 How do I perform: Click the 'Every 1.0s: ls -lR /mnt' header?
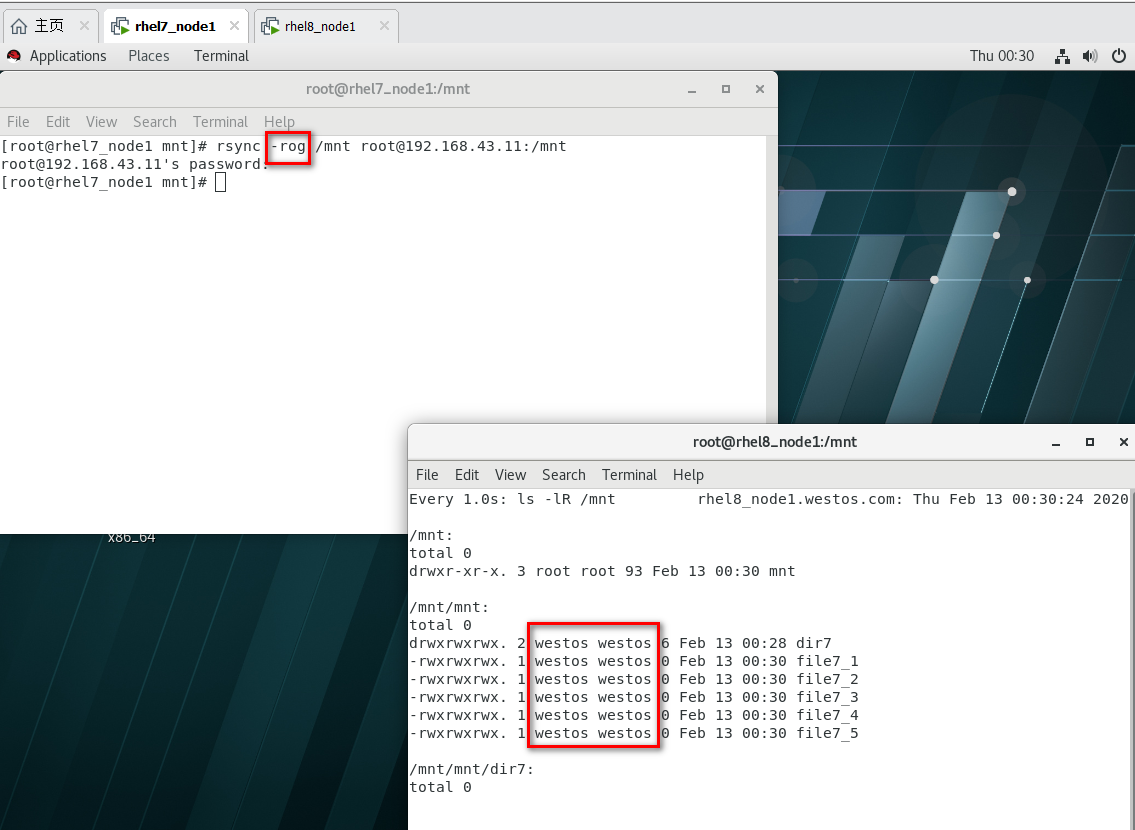pos(512,499)
